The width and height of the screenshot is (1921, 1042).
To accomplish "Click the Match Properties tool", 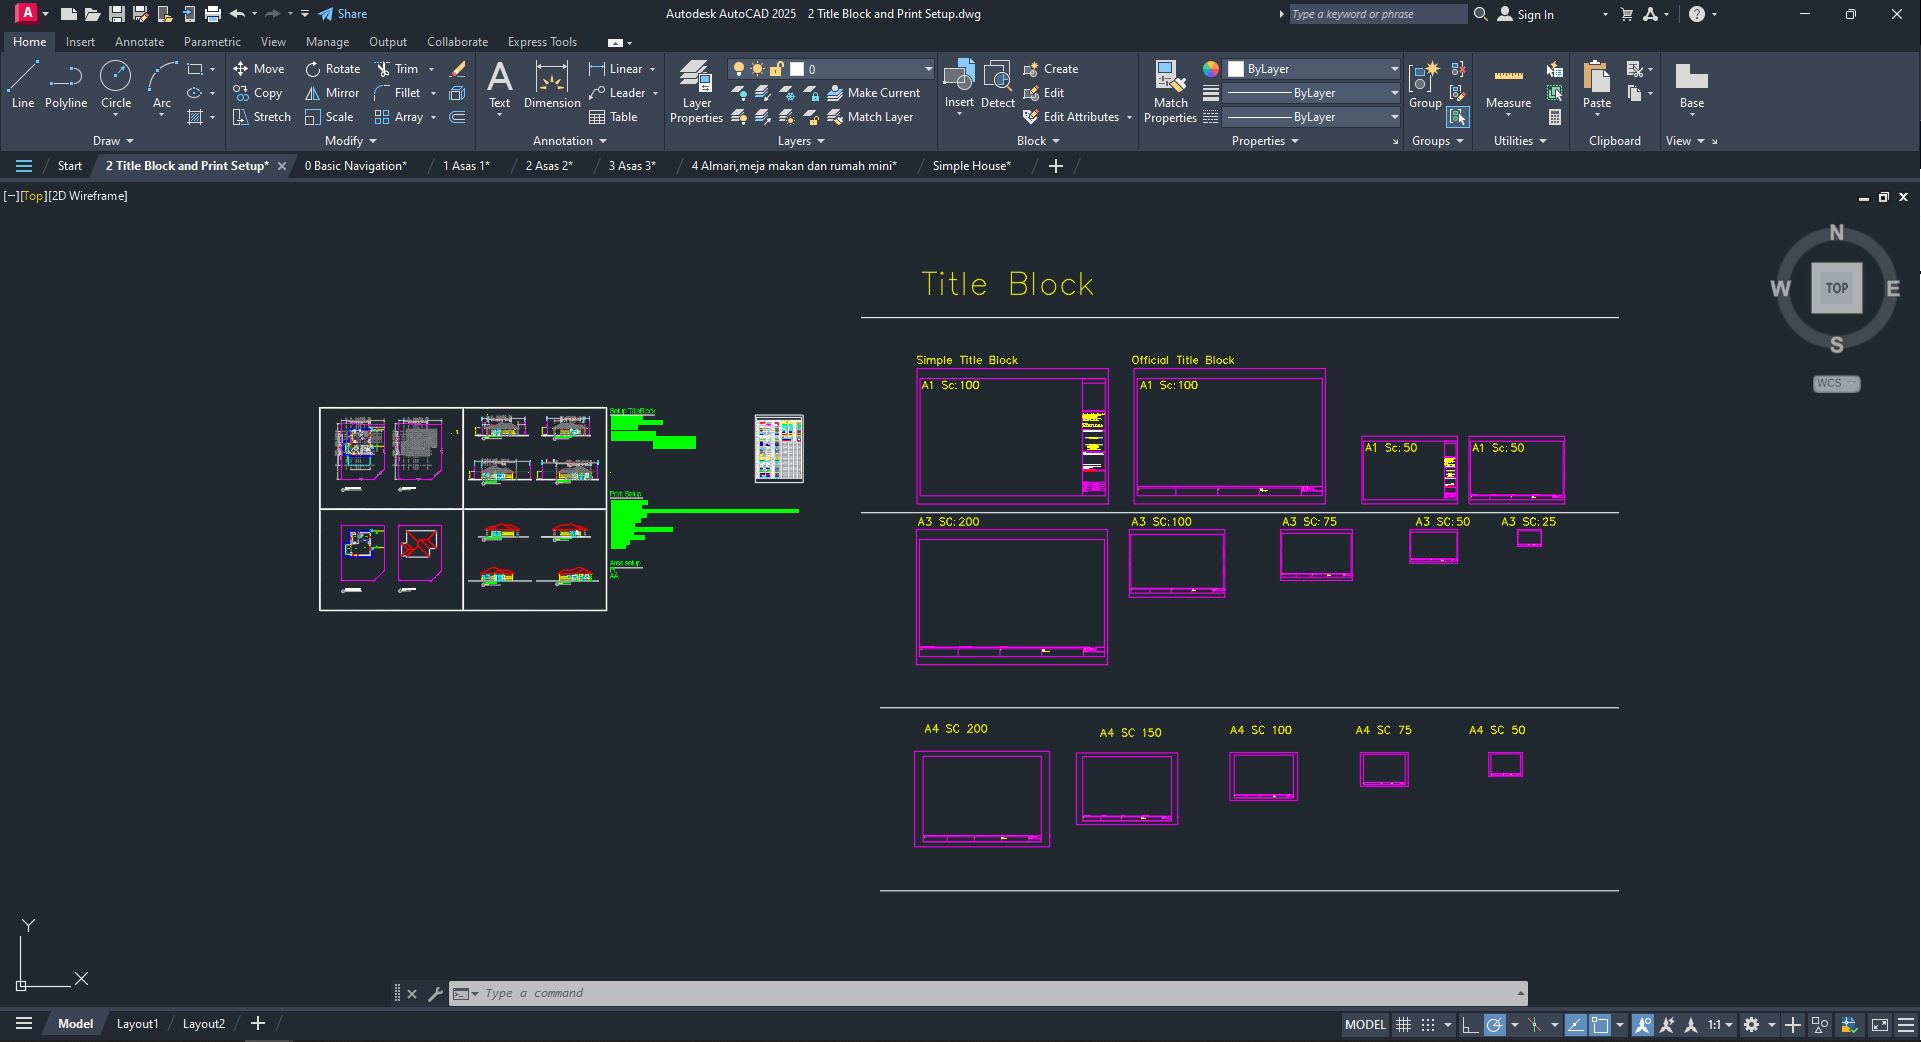I will click(1170, 92).
